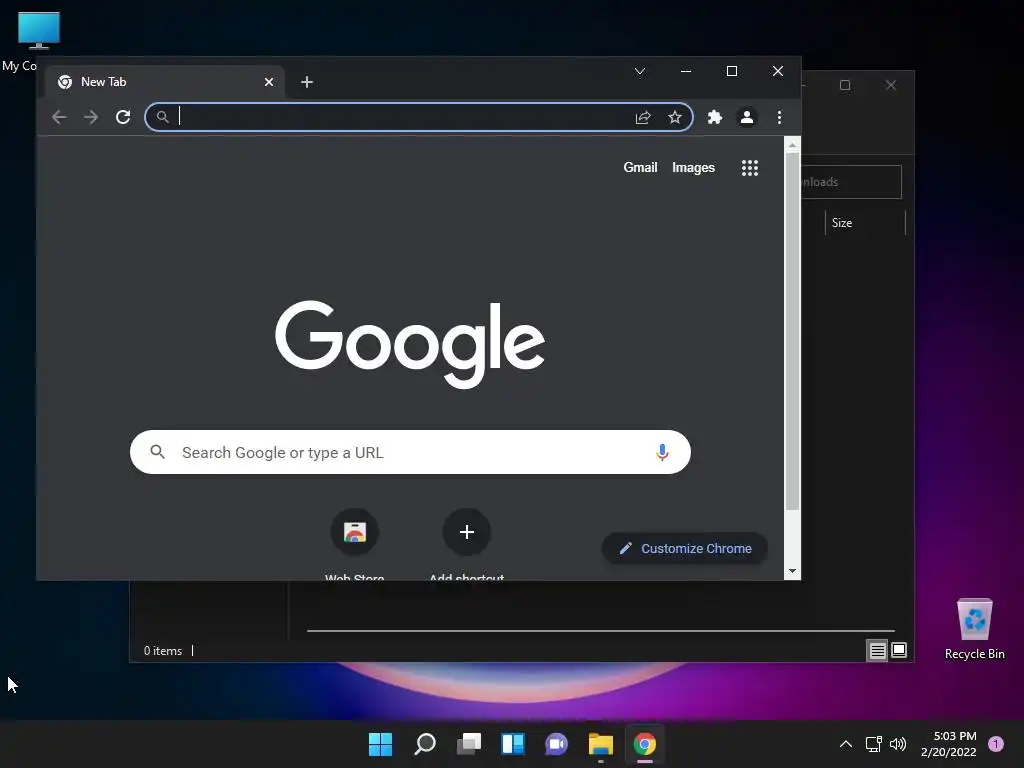Open network status tray icon

873,744
